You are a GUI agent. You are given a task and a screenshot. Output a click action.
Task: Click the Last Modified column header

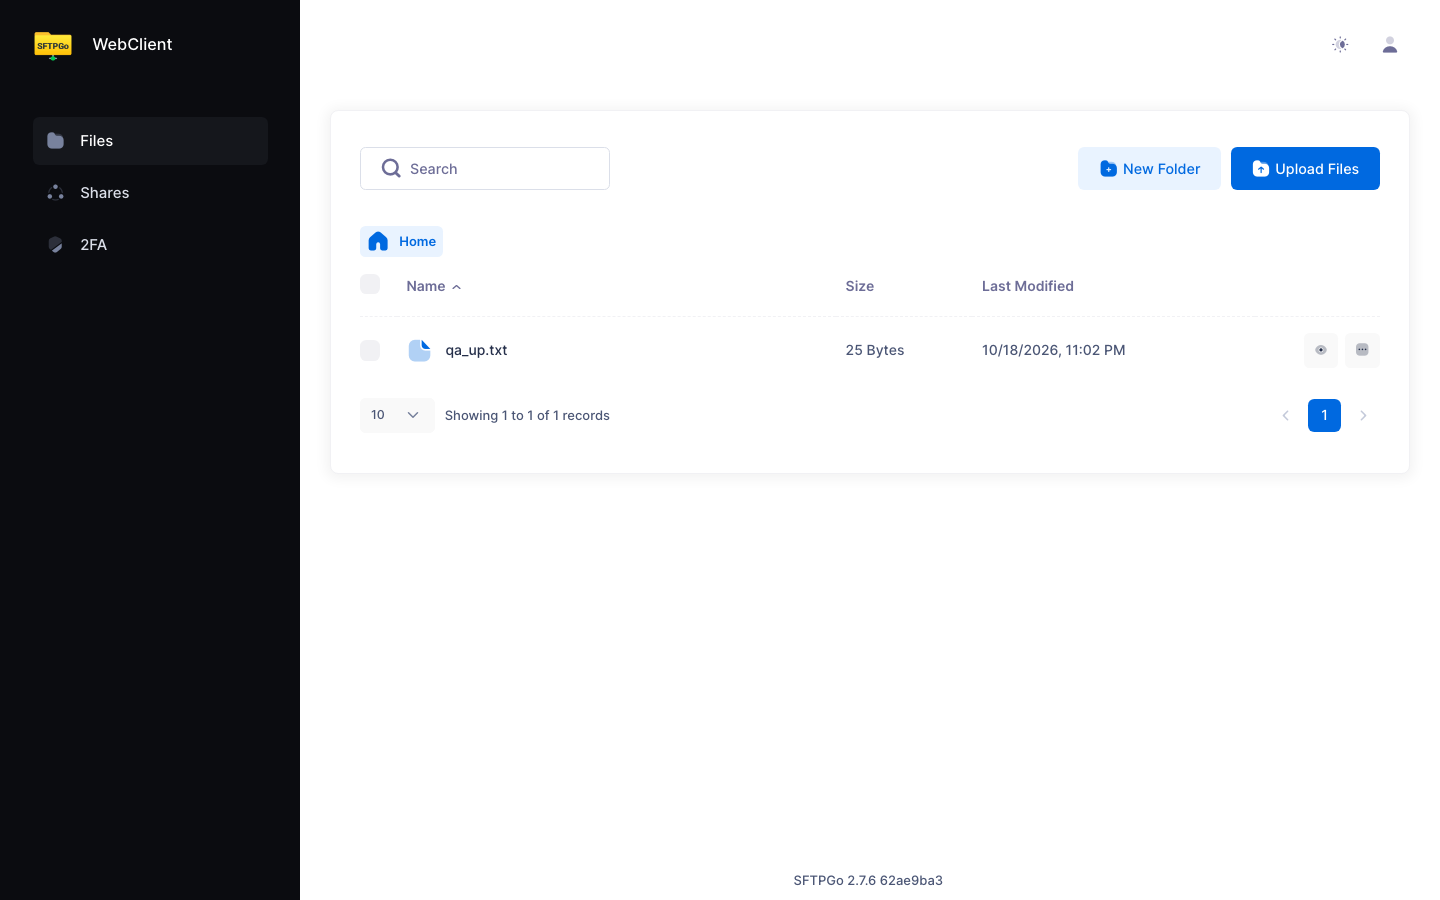pyautogui.click(x=1028, y=286)
